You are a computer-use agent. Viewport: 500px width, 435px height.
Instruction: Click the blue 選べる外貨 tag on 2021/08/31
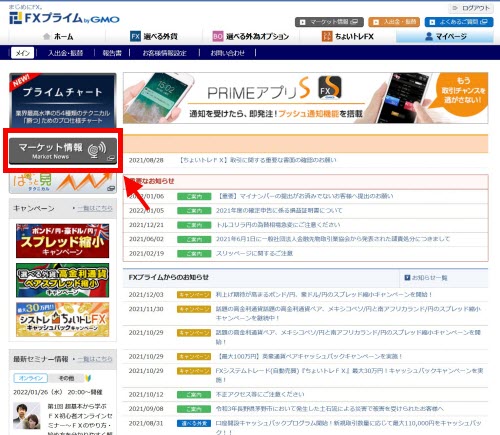[x=194, y=424]
